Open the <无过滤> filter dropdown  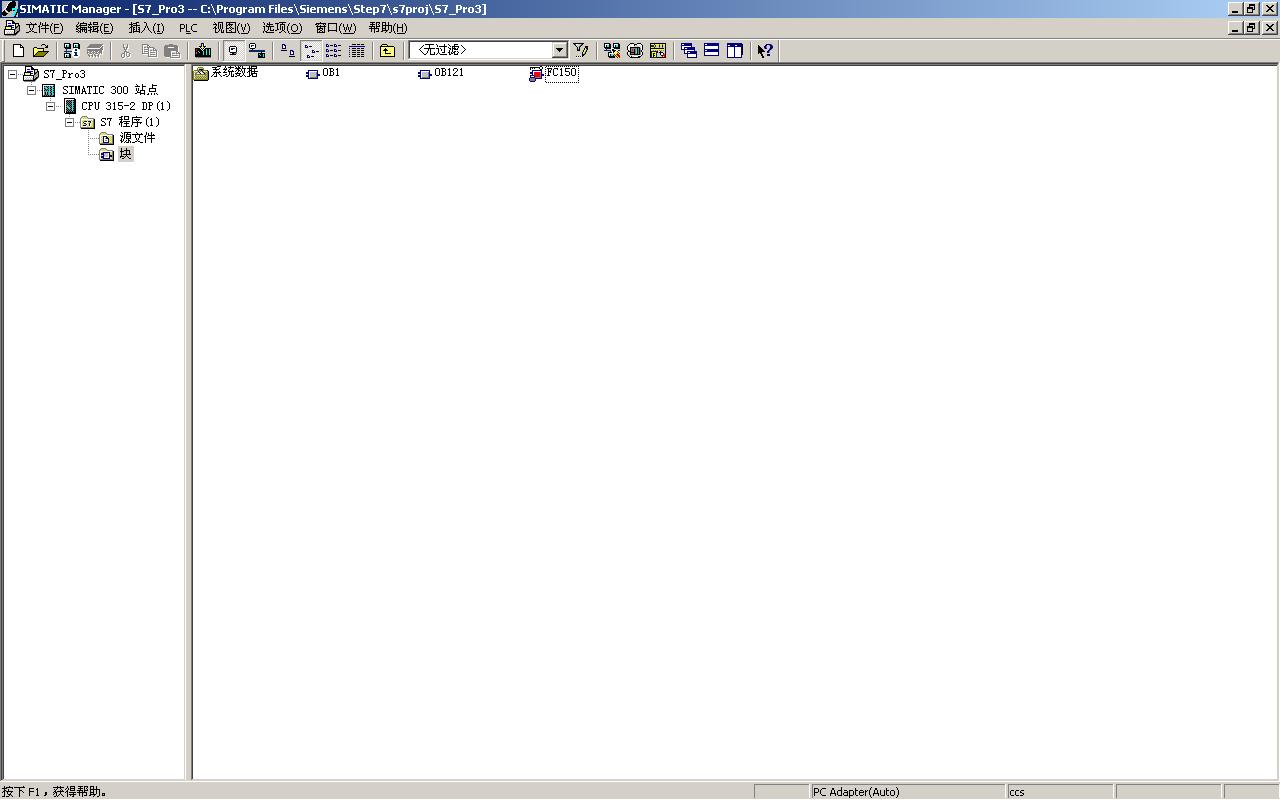[559, 50]
